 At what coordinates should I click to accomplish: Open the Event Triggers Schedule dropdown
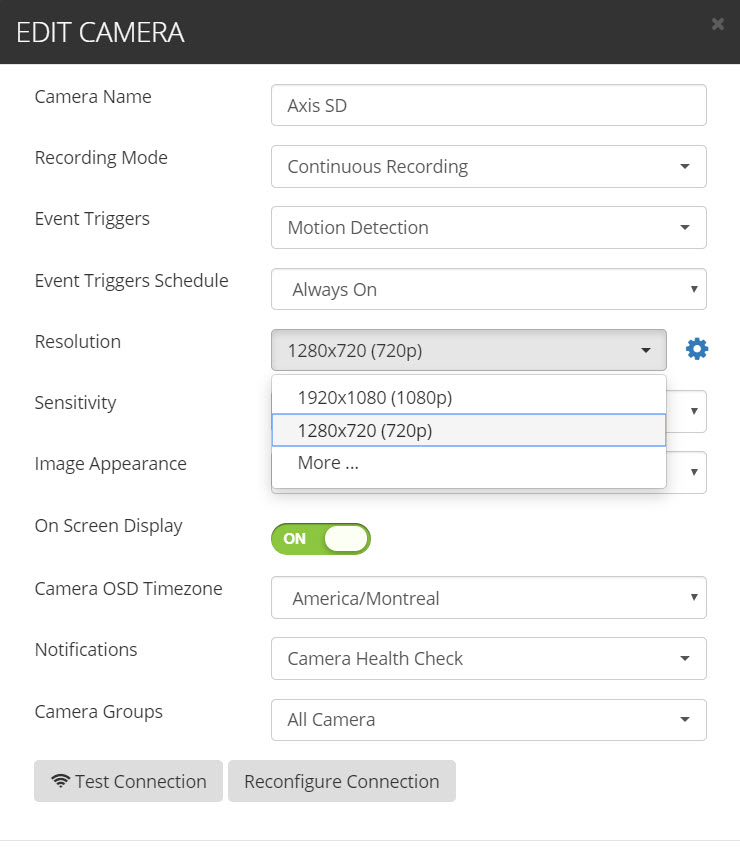pyautogui.click(x=488, y=290)
